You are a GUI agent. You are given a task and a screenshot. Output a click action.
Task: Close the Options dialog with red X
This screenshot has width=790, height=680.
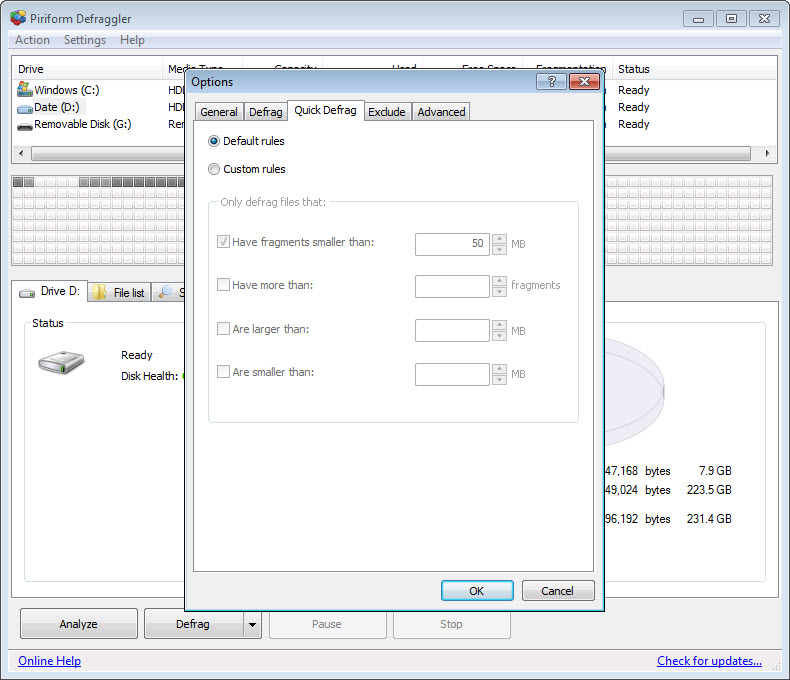click(x=584, y=81)
